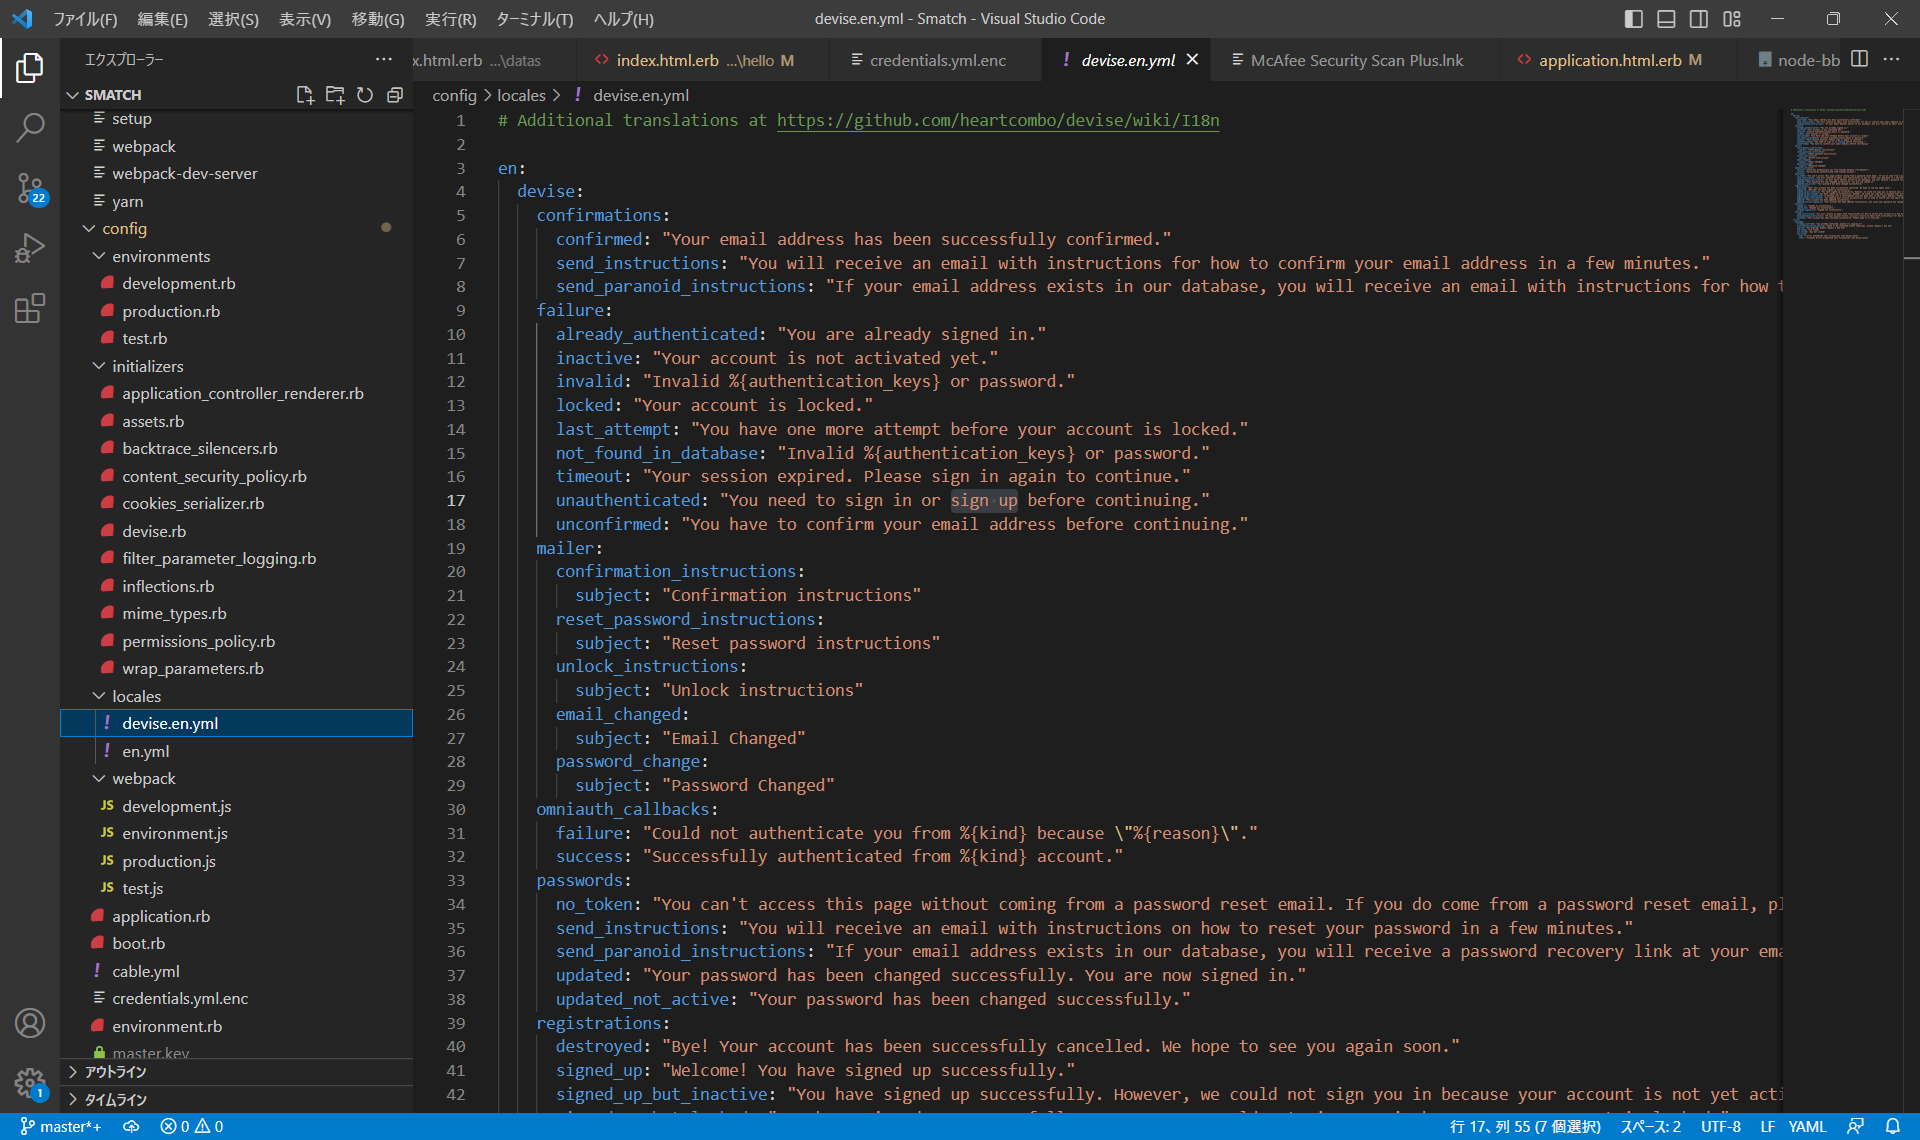Open explorer views and more actions menu
The height and width of the screenshot is (1140, 1920).
tap(384, 60)
